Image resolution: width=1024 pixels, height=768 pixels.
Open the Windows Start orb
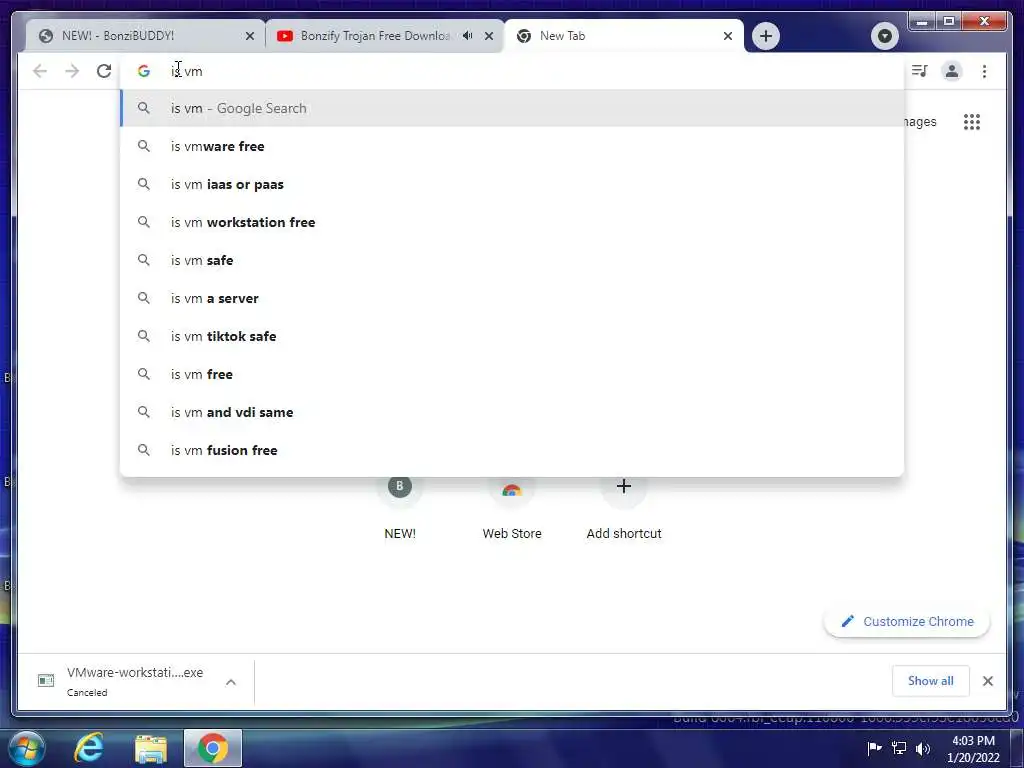[27, 748]
